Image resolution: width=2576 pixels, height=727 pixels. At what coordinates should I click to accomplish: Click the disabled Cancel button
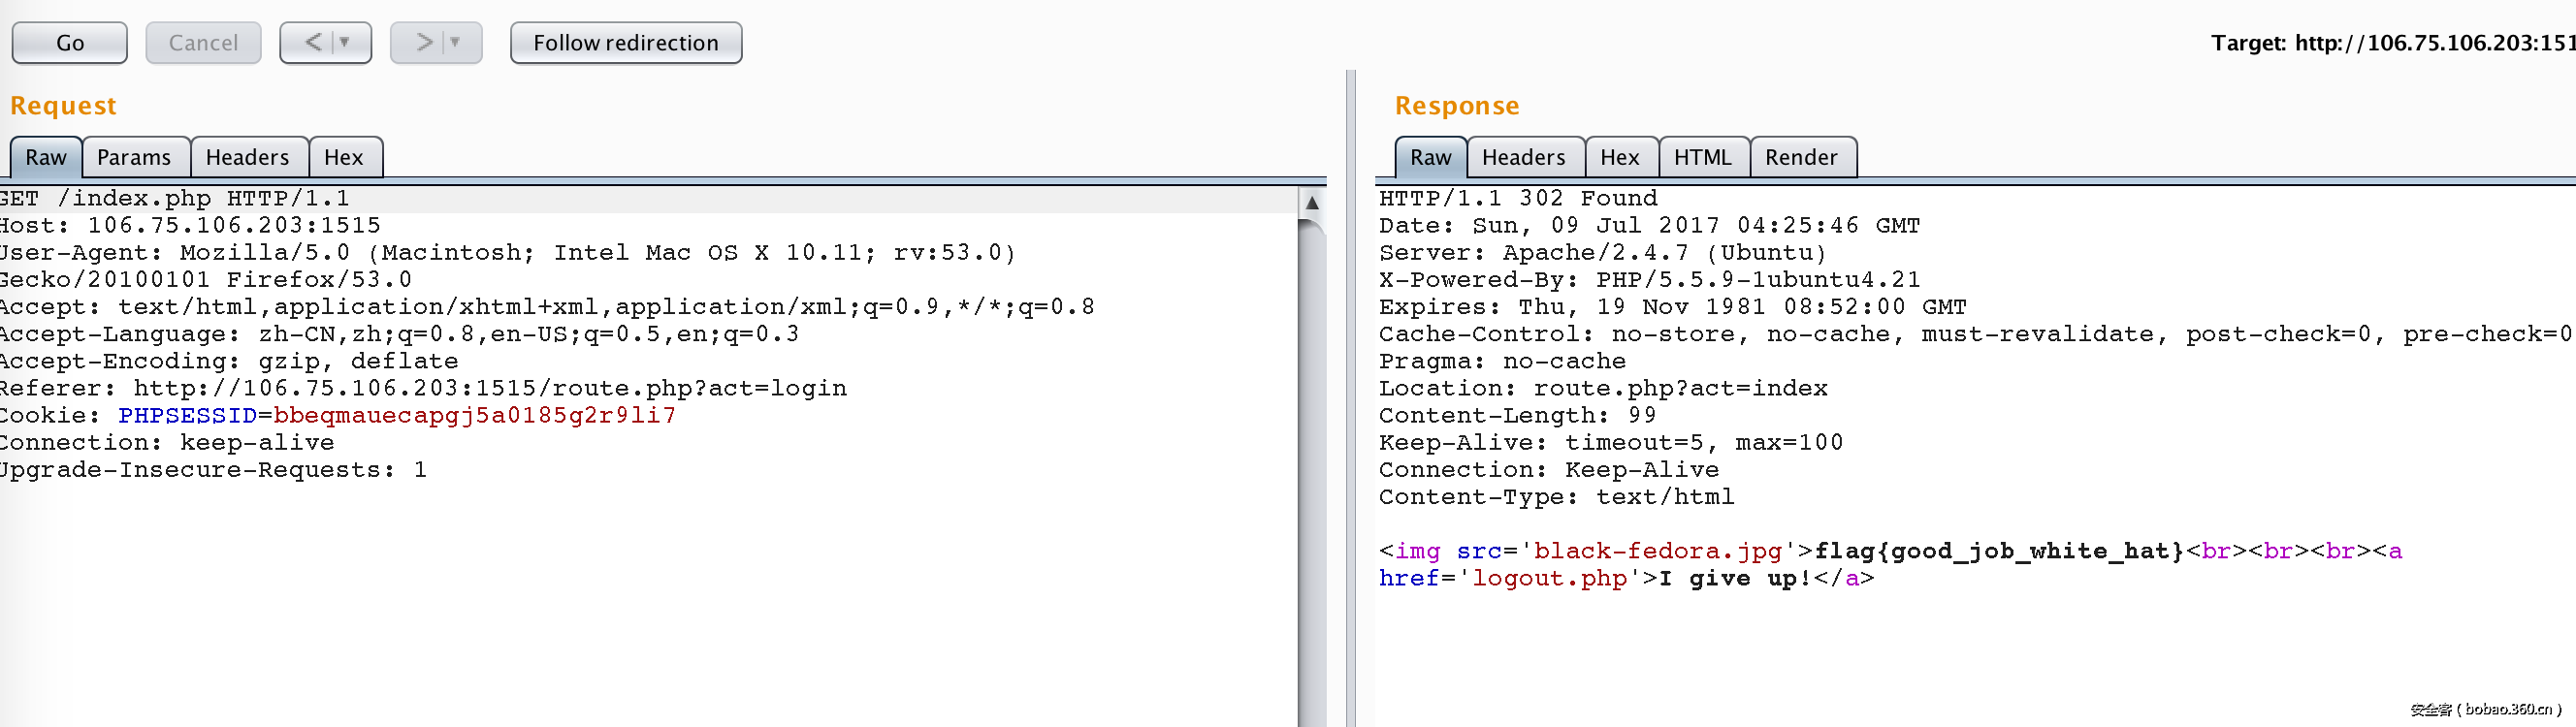pos(203,43)
